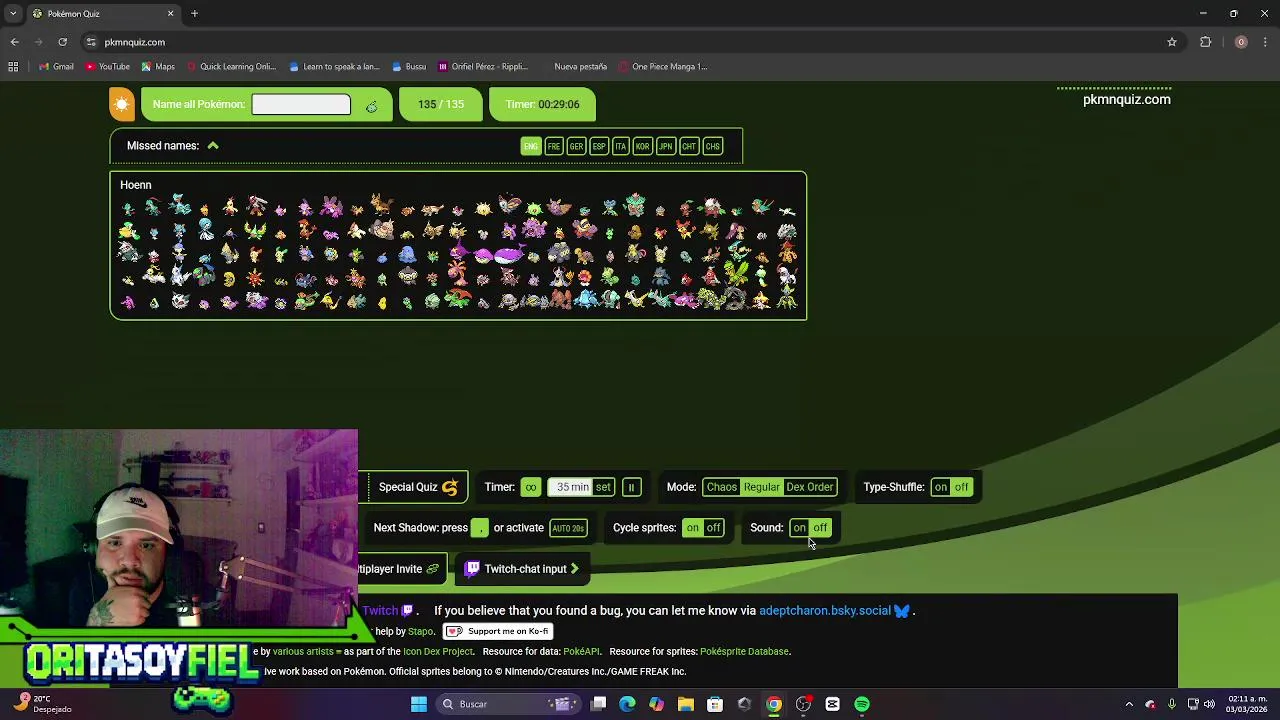Turn Type-Shuffle on

point(941,487)
